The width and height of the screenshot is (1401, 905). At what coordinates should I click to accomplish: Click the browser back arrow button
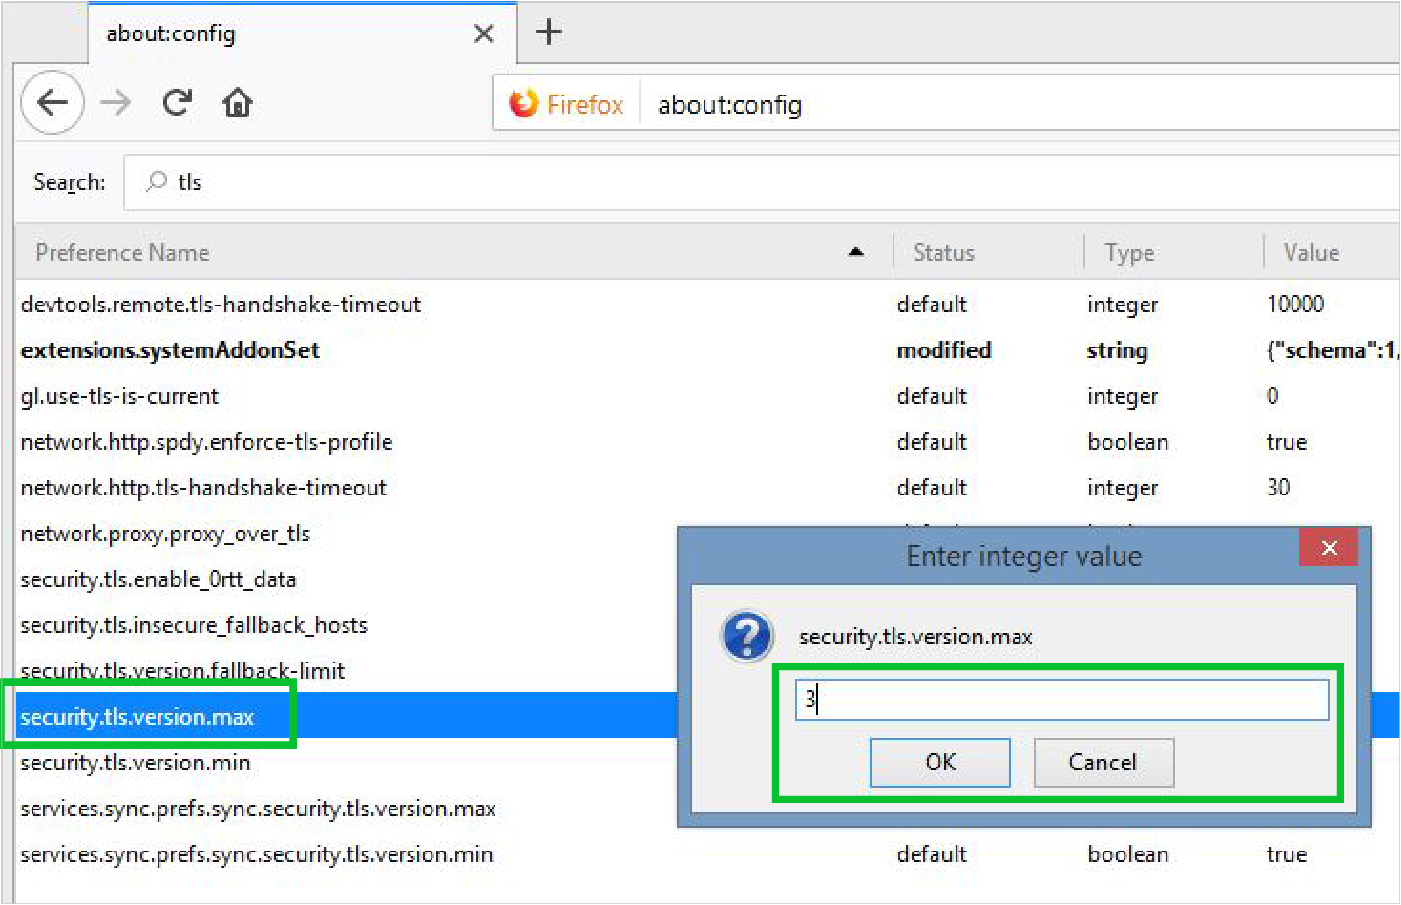click(x=52, y=102)
